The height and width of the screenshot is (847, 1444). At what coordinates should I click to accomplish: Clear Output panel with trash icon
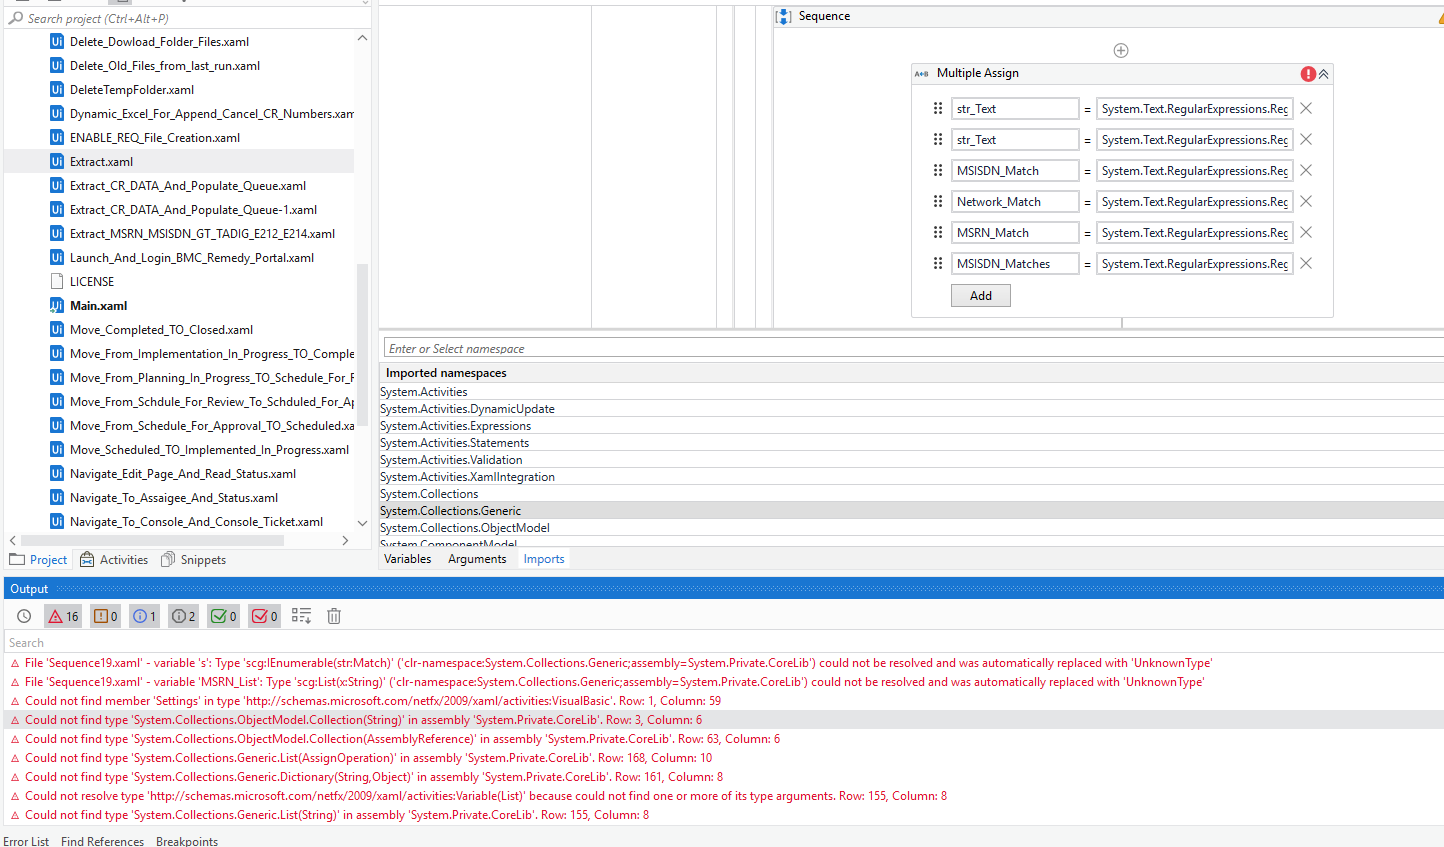(334, 616)
